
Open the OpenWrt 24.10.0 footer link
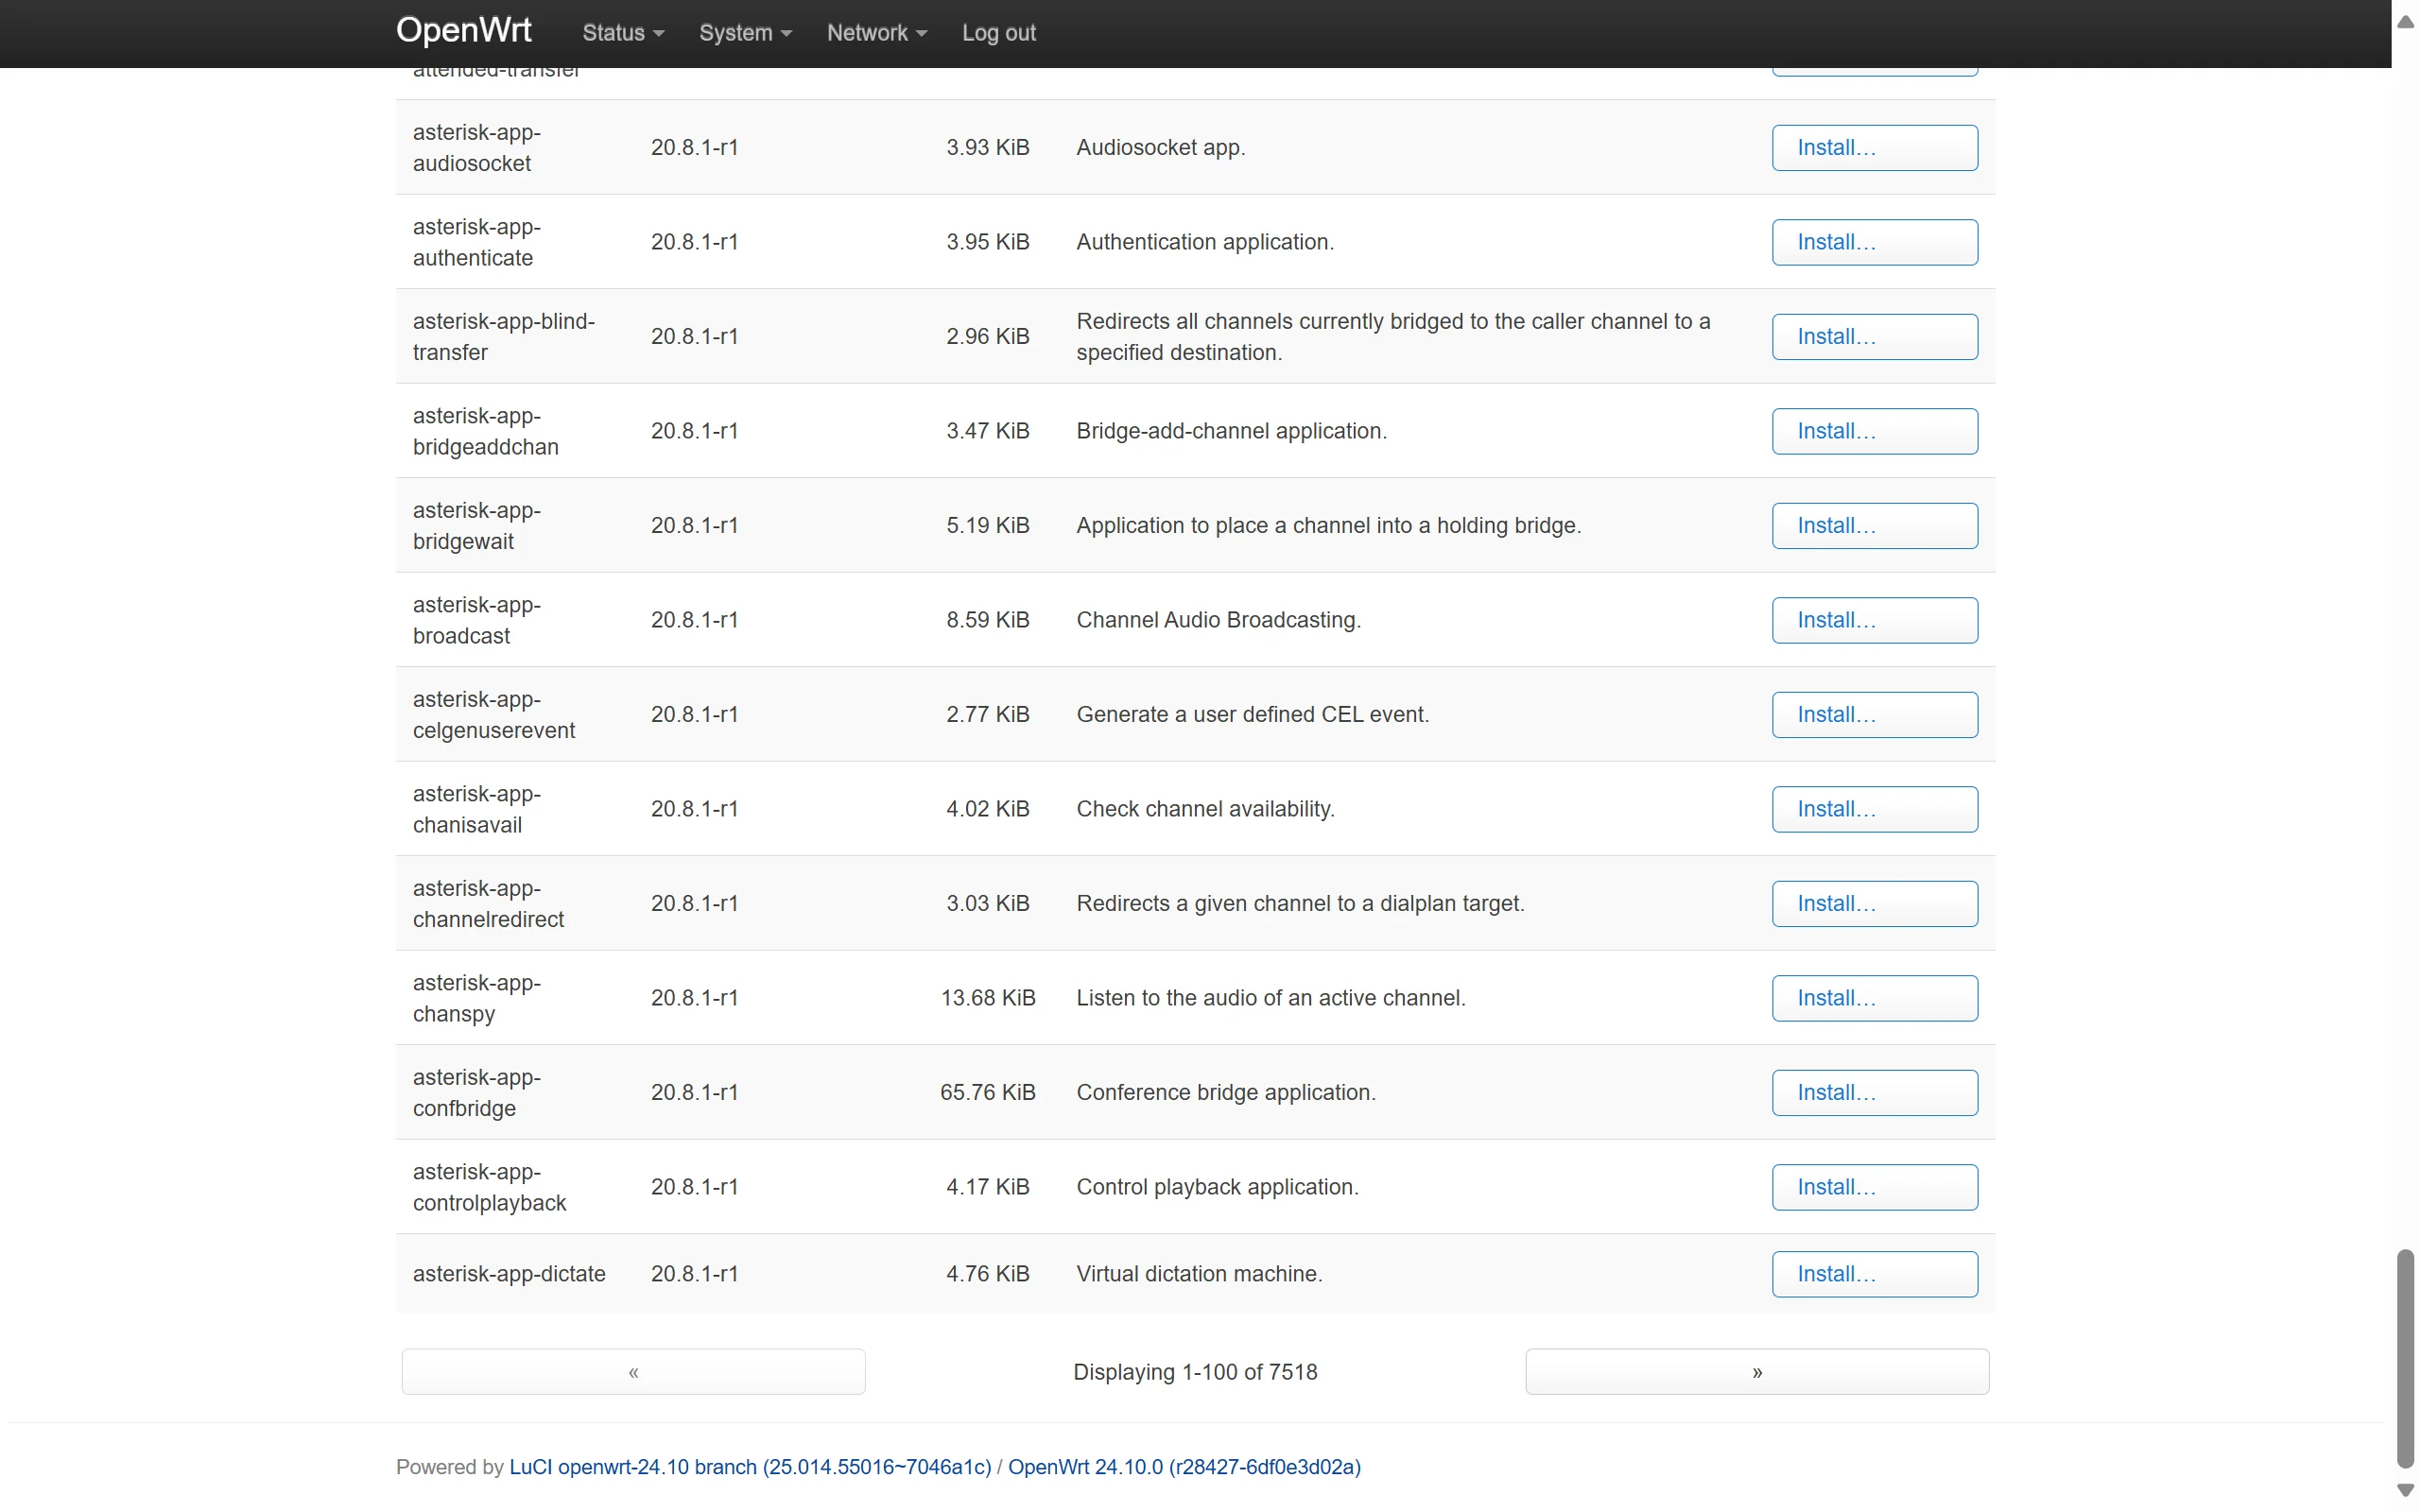pos(1184,1466)
